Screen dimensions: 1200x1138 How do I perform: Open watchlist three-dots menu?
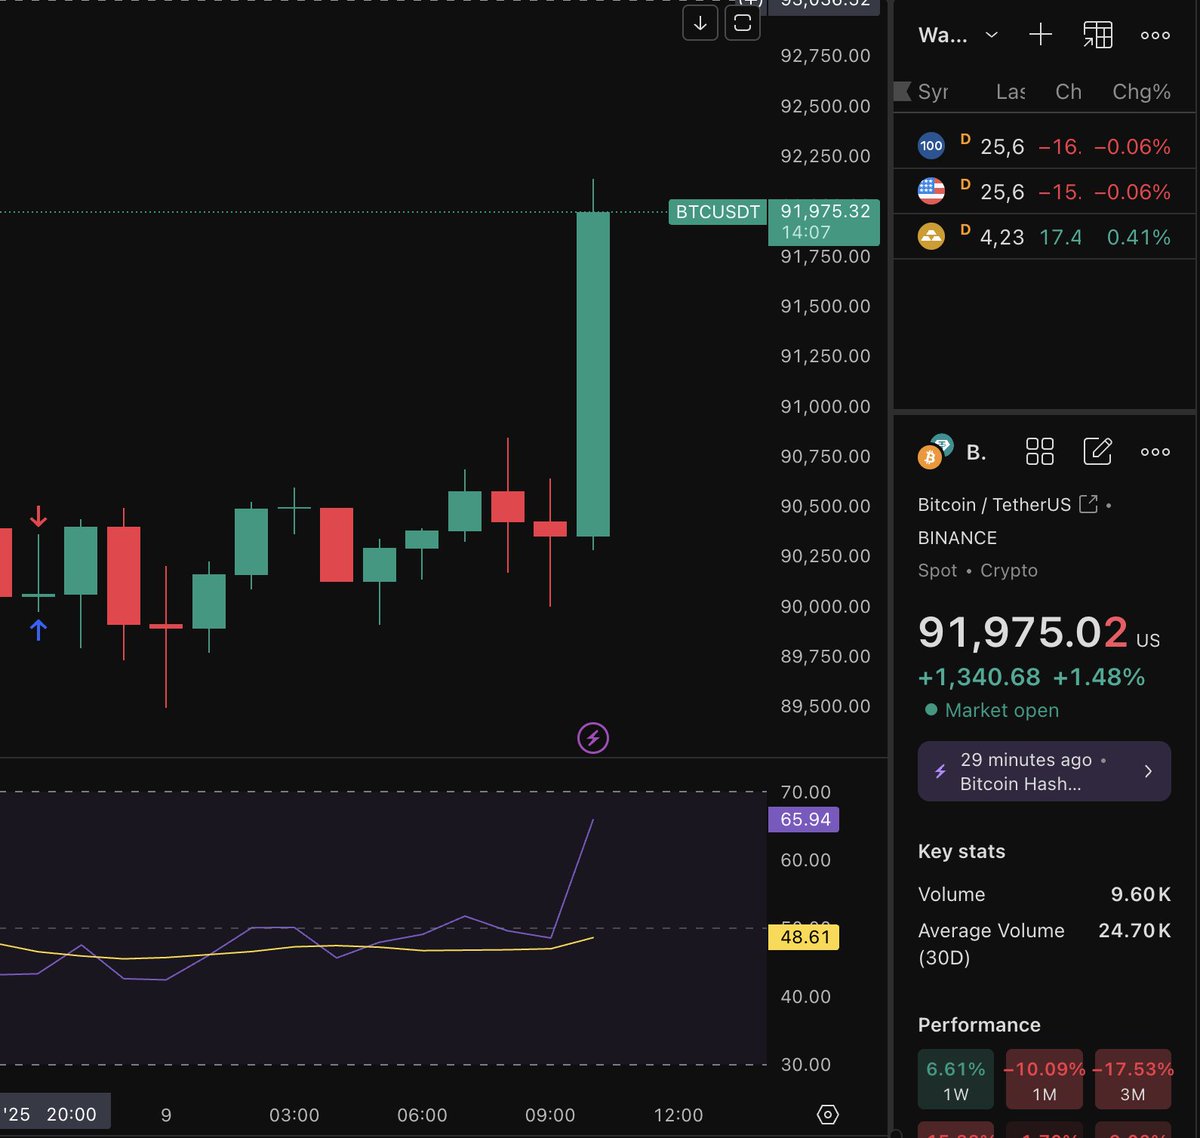point(1155,35)
